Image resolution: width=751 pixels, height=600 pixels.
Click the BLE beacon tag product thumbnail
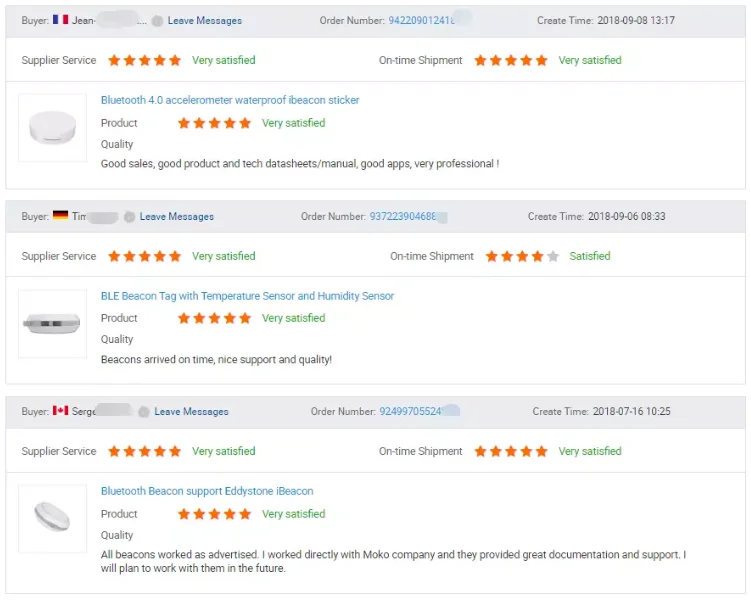pyautogui.click(x=52, y=323)
